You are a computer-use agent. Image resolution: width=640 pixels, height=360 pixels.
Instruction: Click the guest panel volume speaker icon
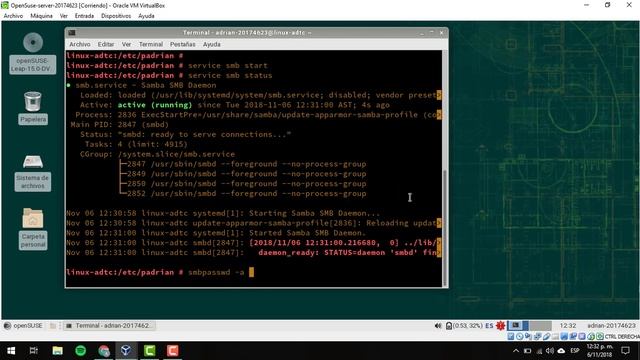click(x=438, y=326)
